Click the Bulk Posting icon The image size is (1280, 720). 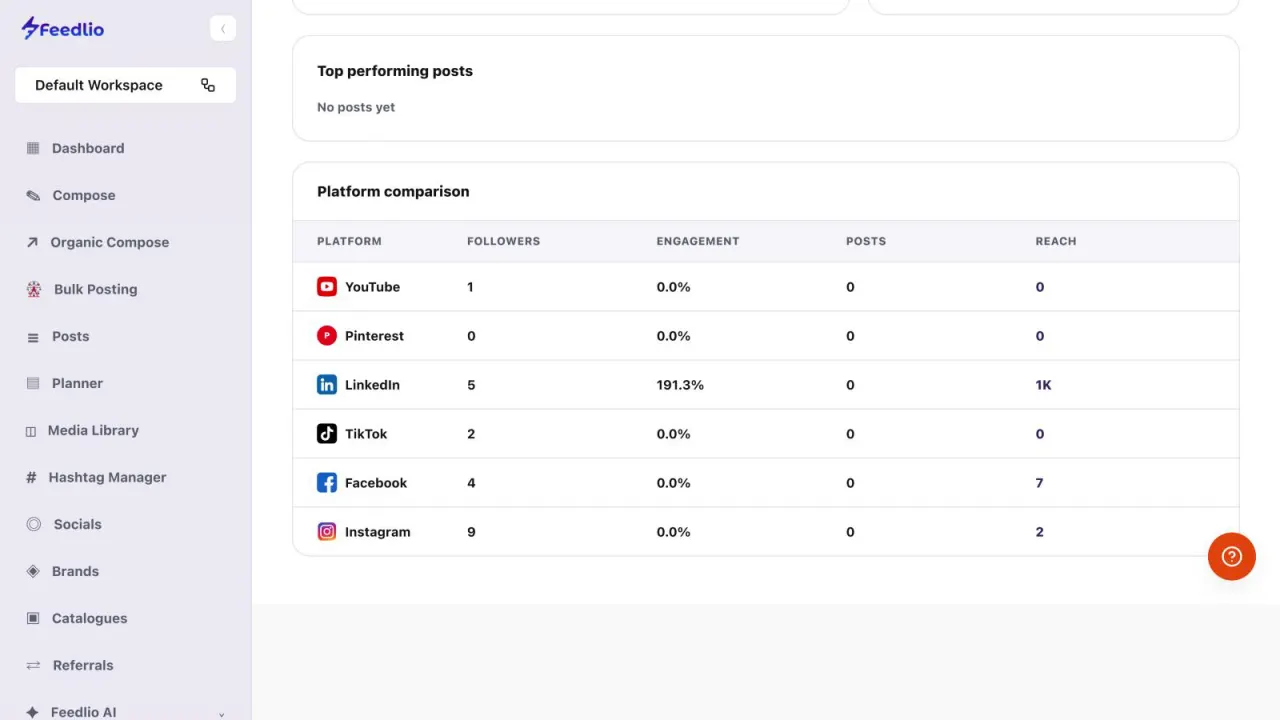pos(34,289)
